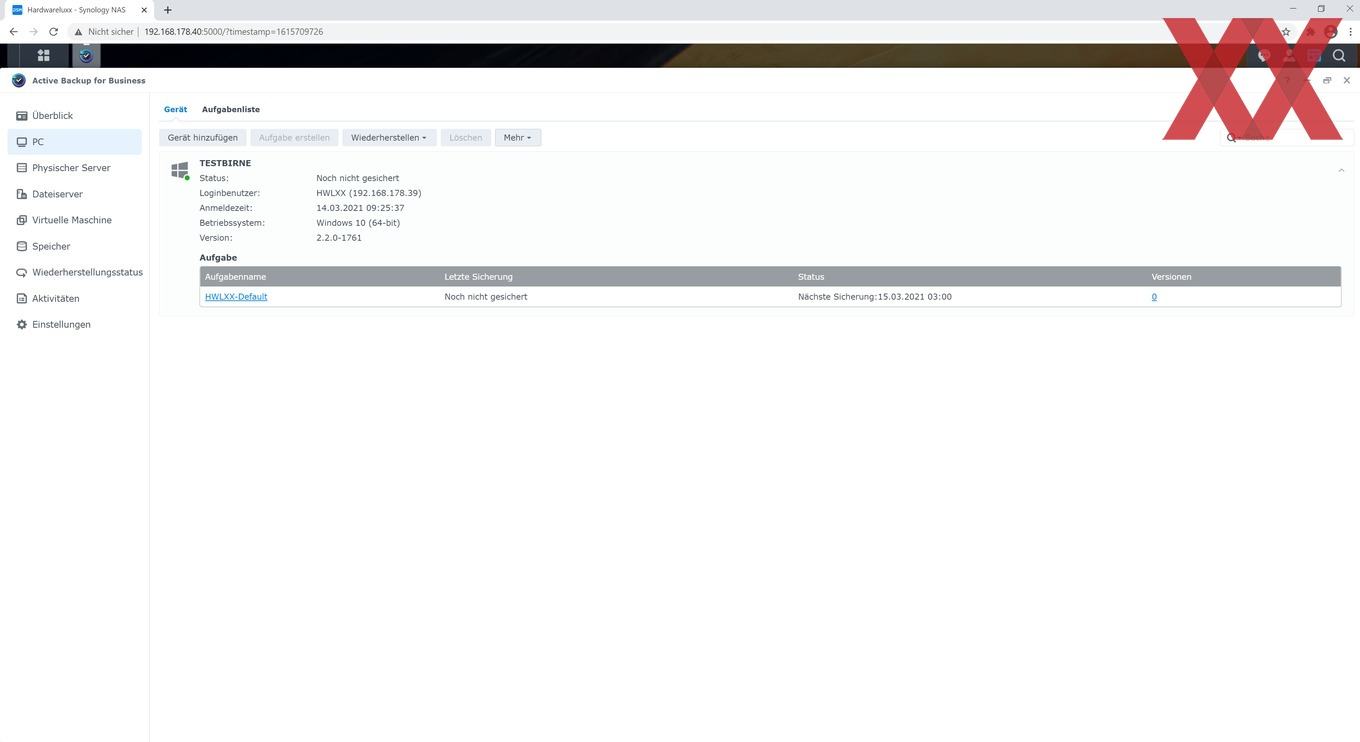Click the Windows icon of TESTBIRNE device
This screenshot has width=1360, height=742.
pos(180,171)
